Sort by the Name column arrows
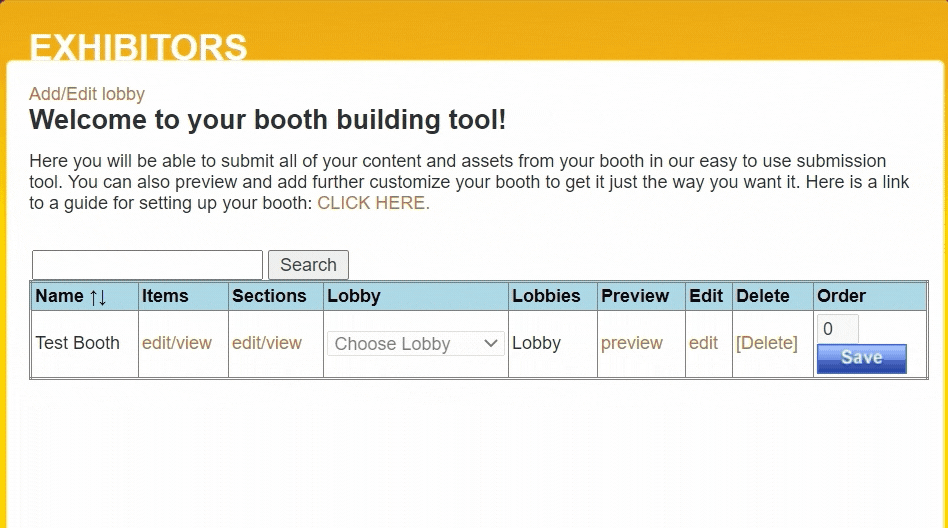This screenshot has height=528, width=948. tap(98, 297)
